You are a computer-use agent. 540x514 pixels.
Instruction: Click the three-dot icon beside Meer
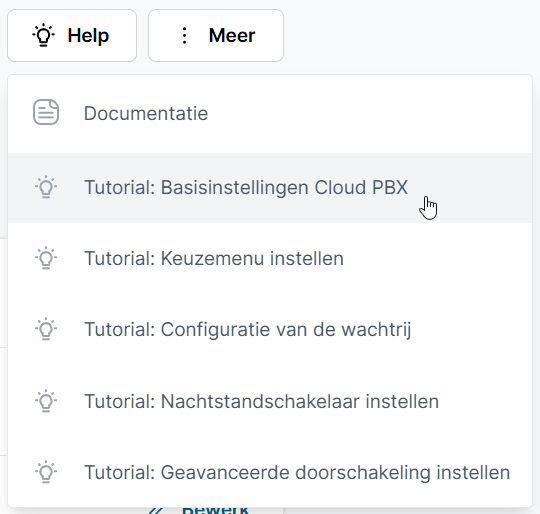click(185, 35)
